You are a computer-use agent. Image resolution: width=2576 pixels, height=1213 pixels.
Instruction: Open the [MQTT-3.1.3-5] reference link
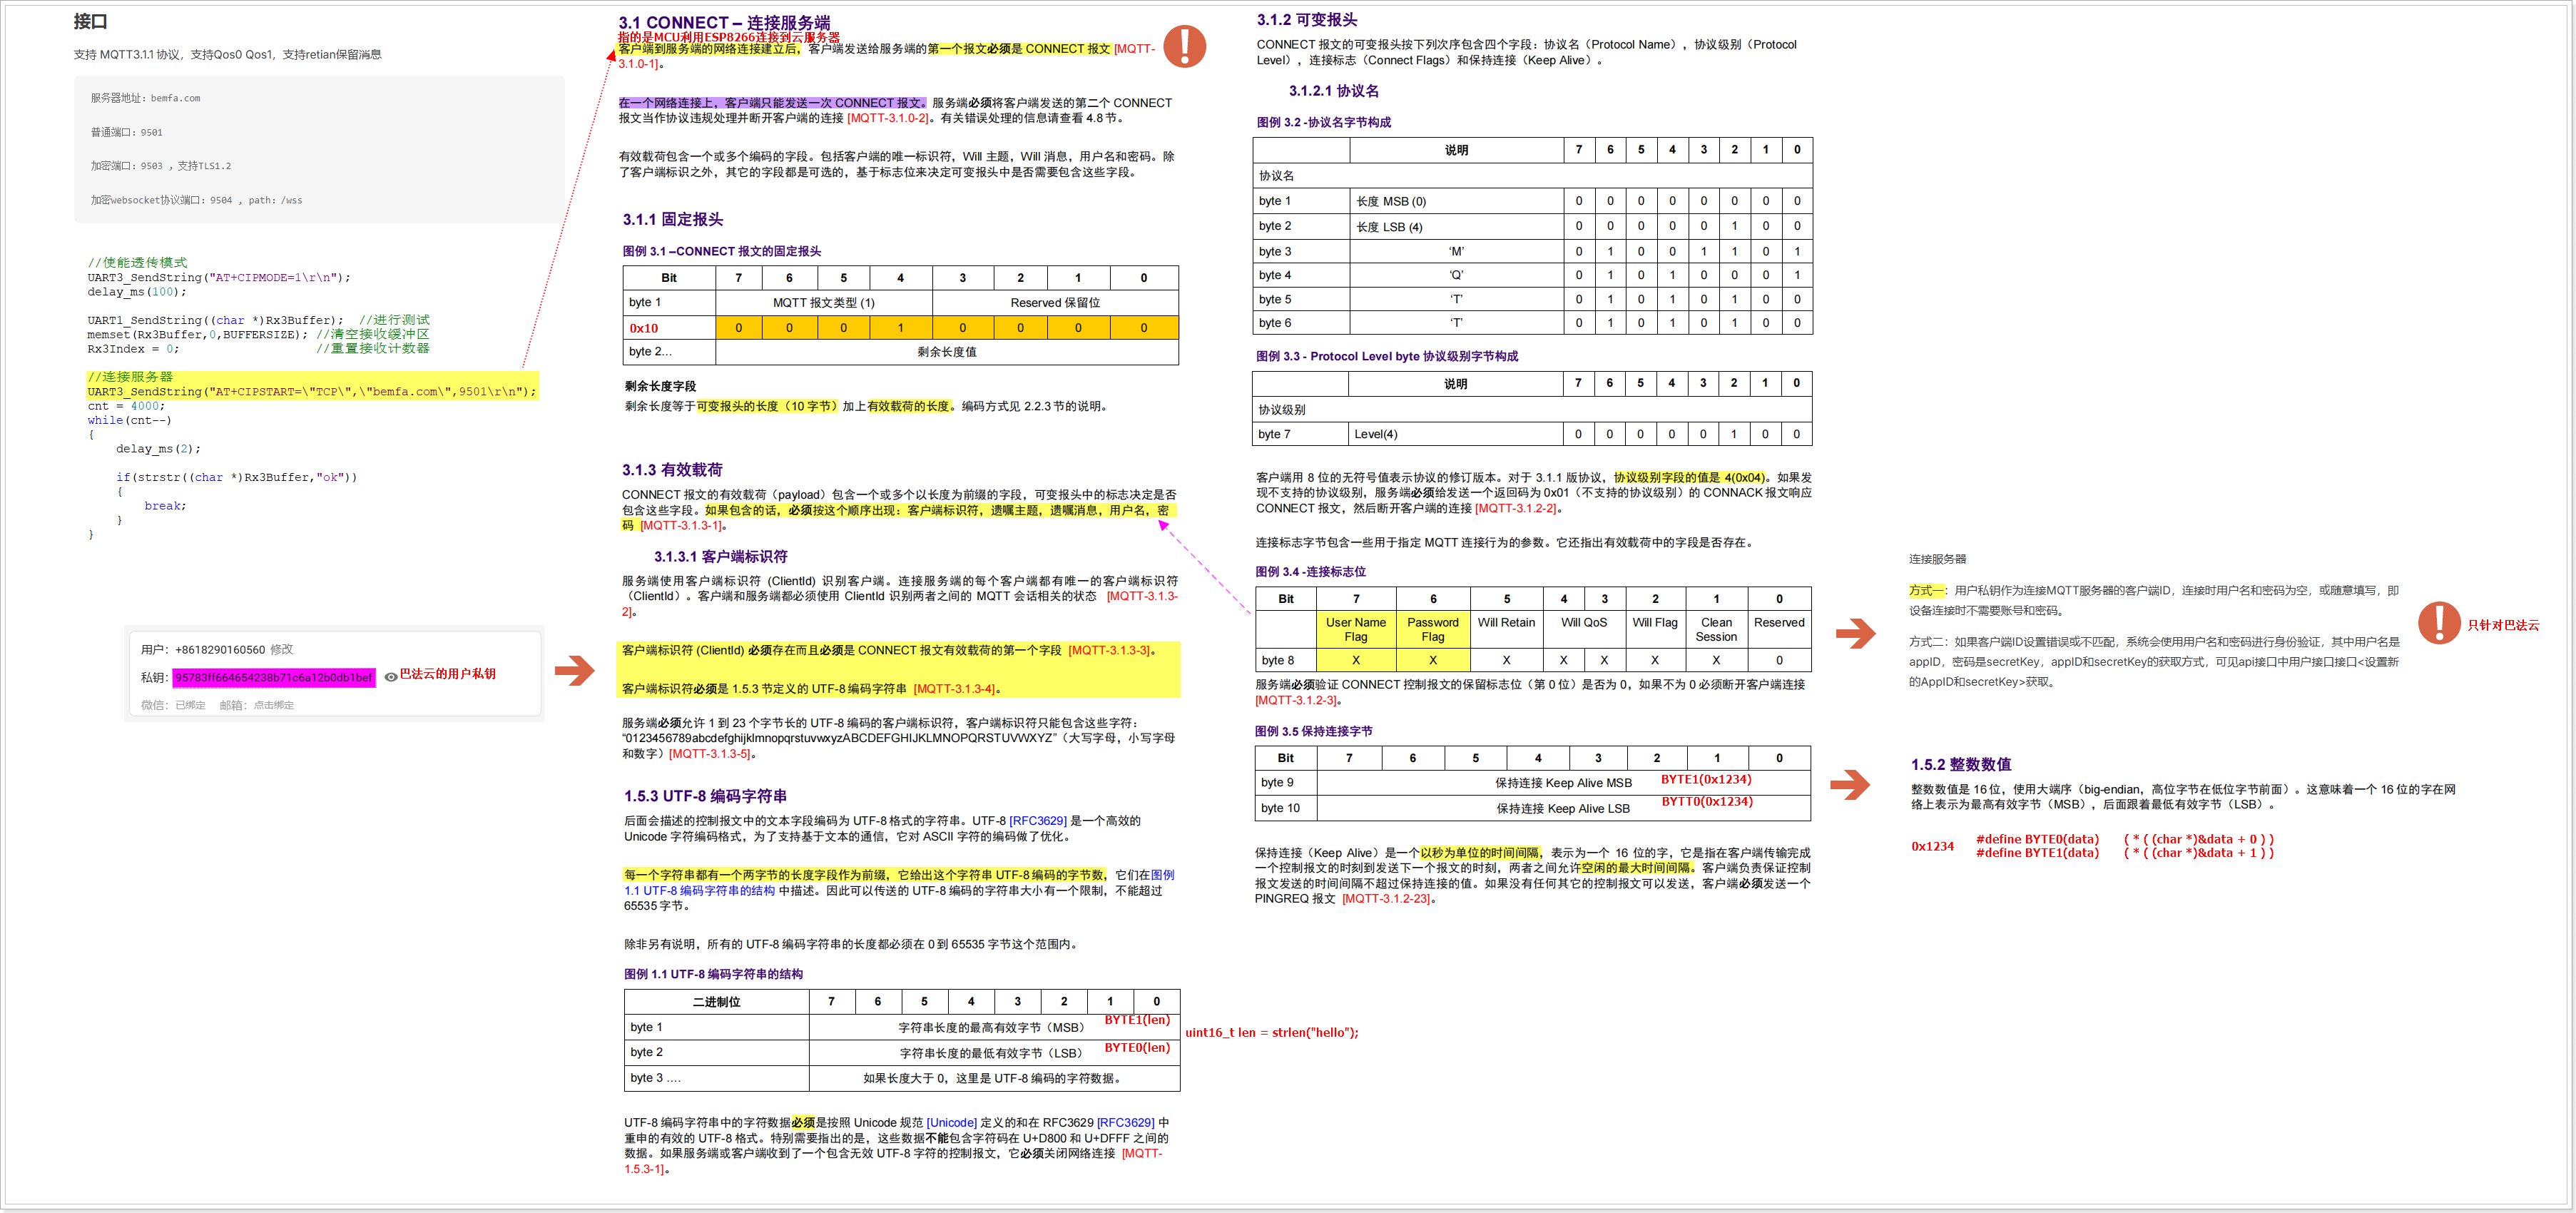pos(709,754)
